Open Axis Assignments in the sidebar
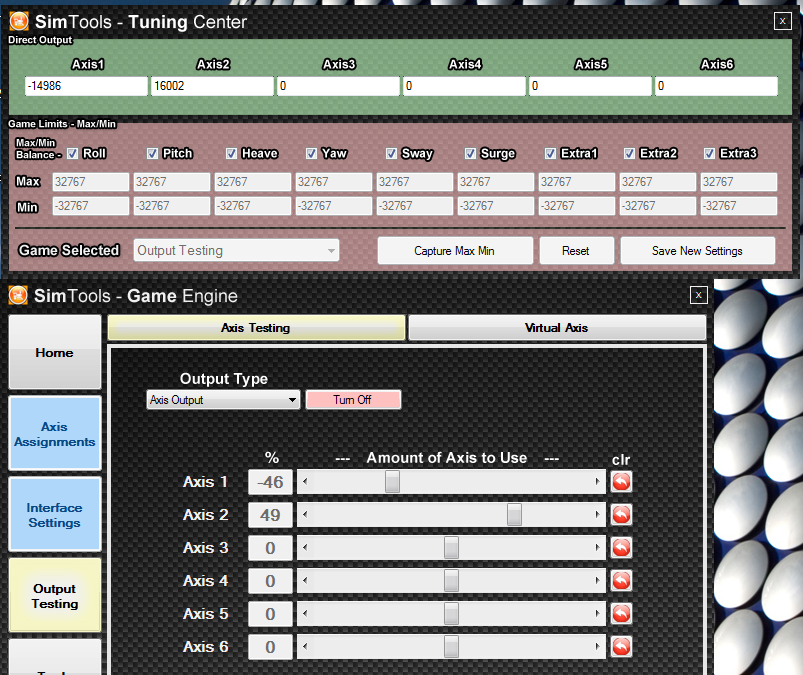803x675 pixels. [55, 434]
